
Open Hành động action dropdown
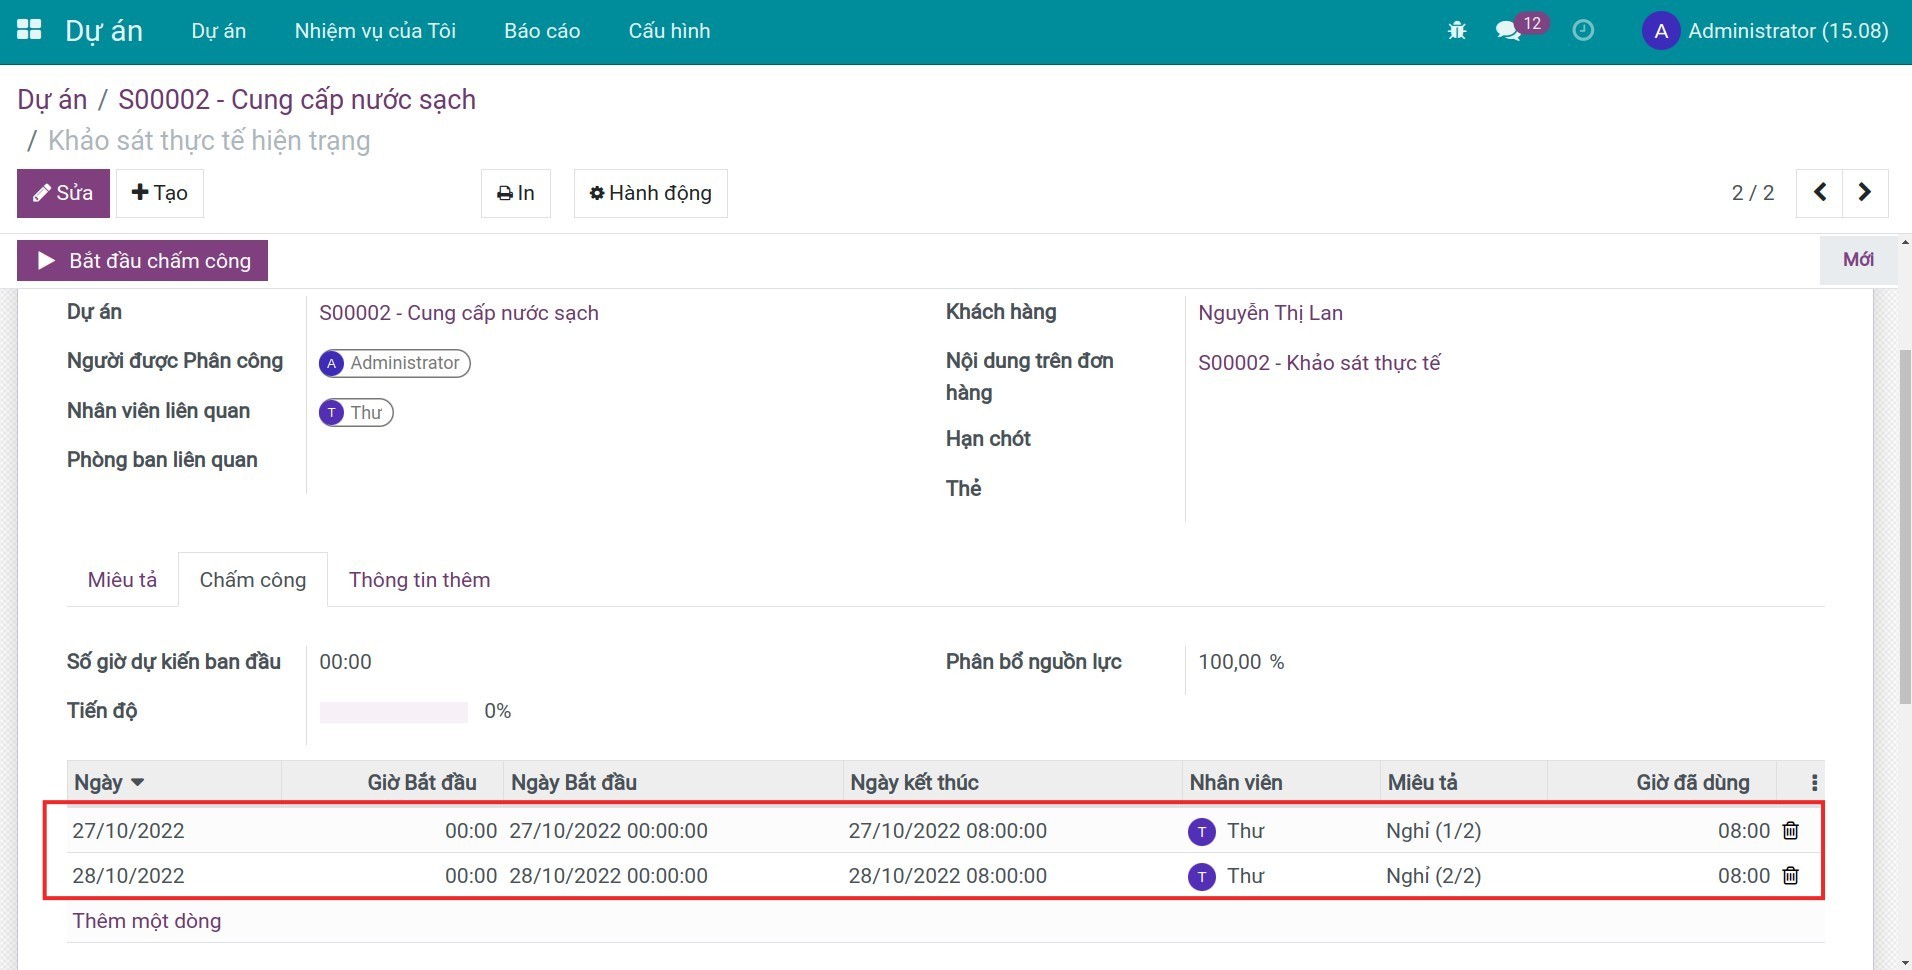650,193
